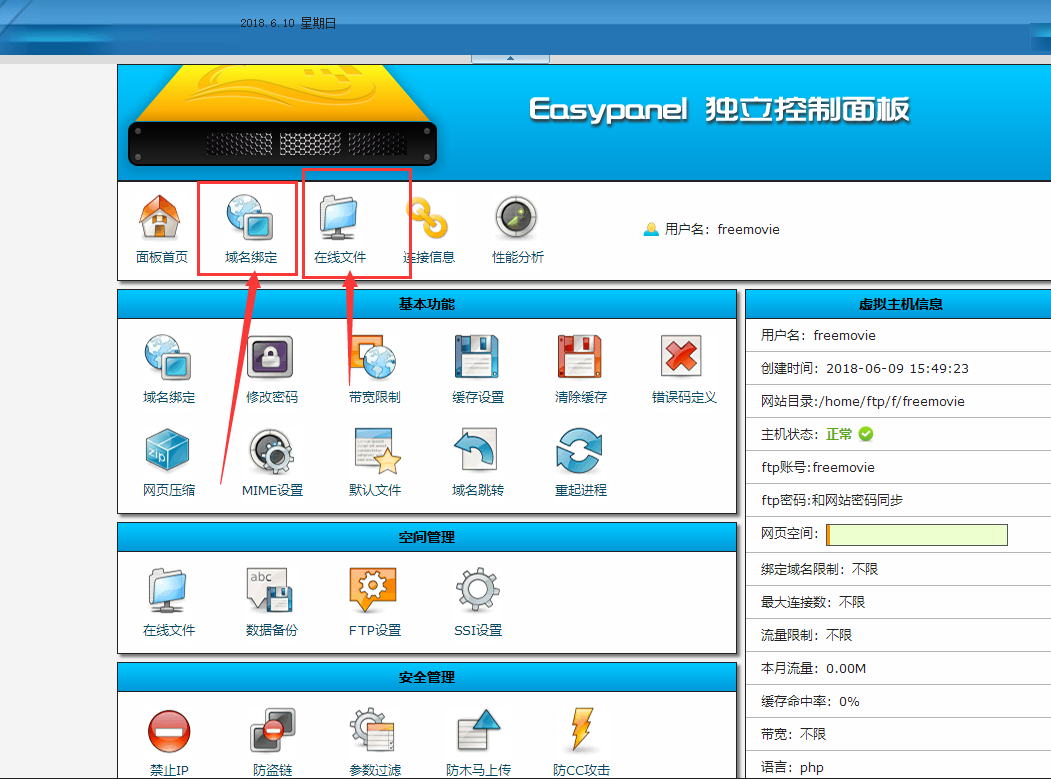Click the 本月流量: 0.00M row
Viewport: 1051px width, 779px height.
pyautogui.click(x=899, y=668)
